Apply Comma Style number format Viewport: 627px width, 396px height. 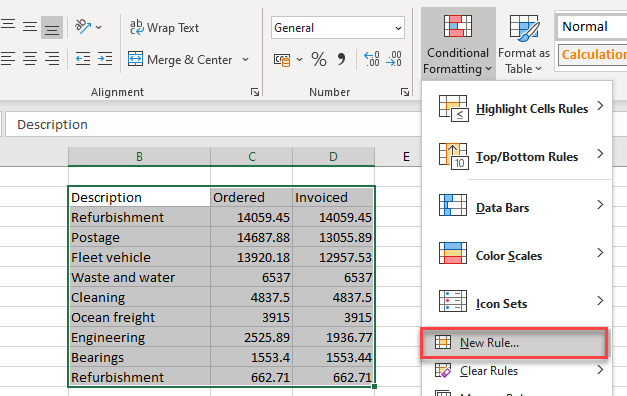341,60
